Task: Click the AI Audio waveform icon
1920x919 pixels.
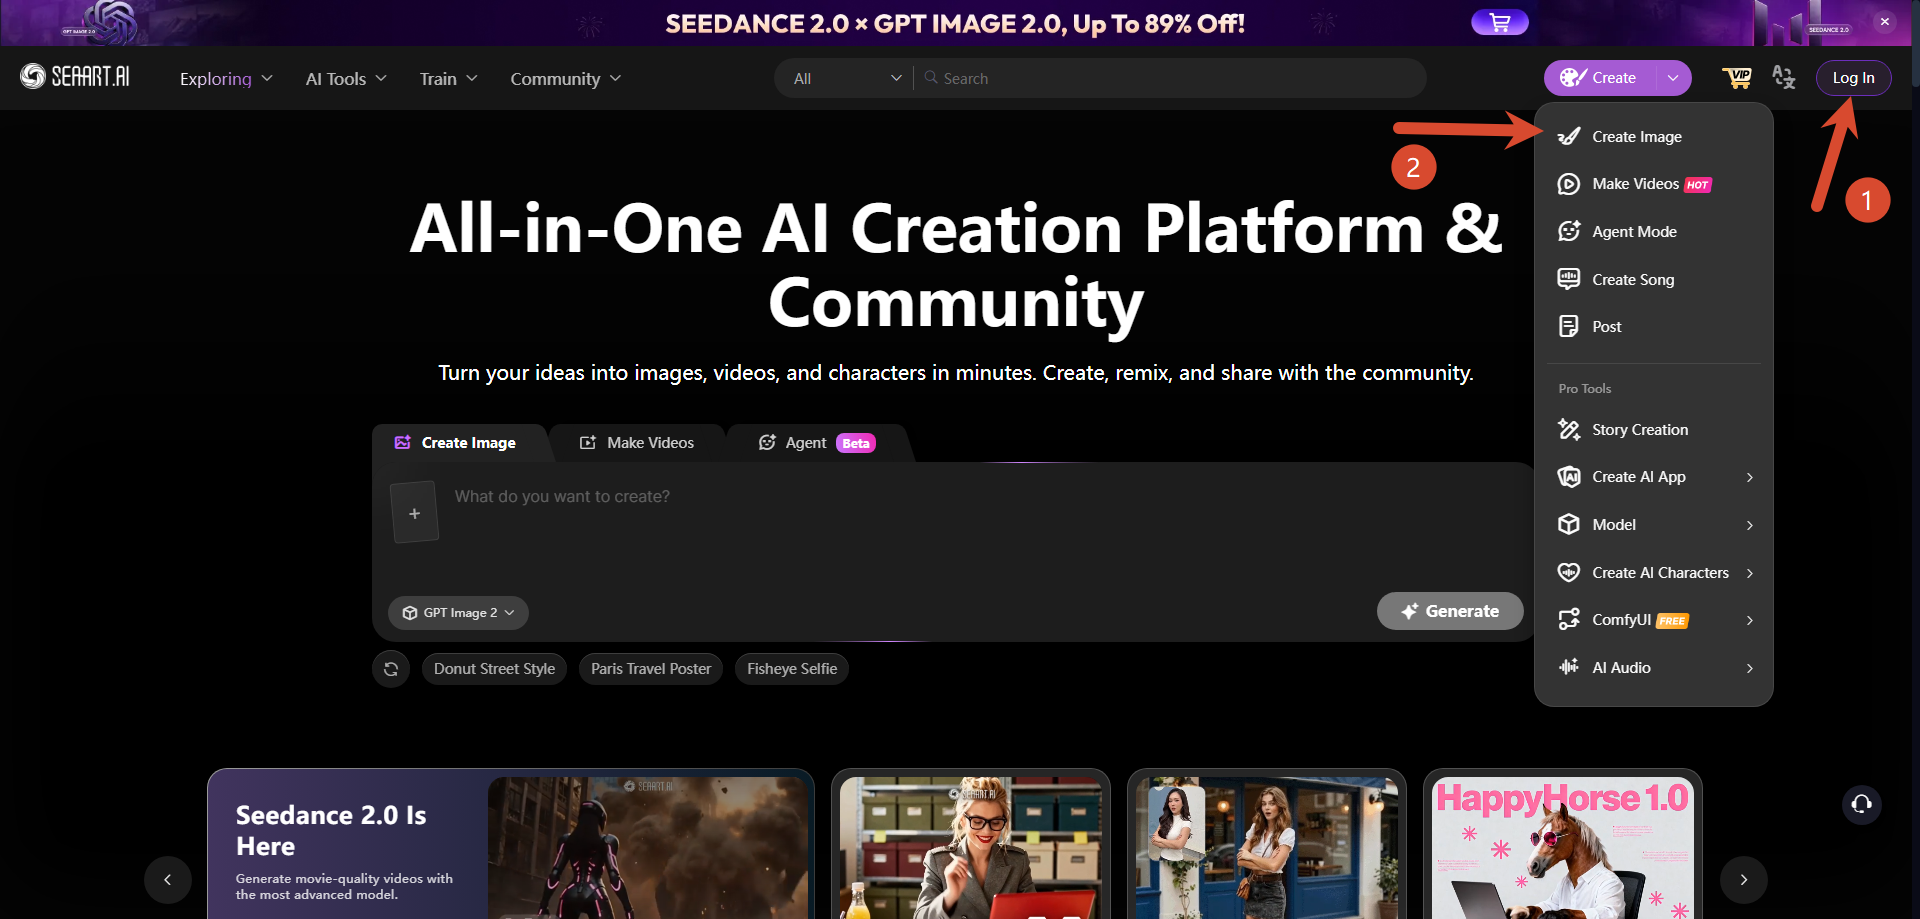Action: [1569, 668]
